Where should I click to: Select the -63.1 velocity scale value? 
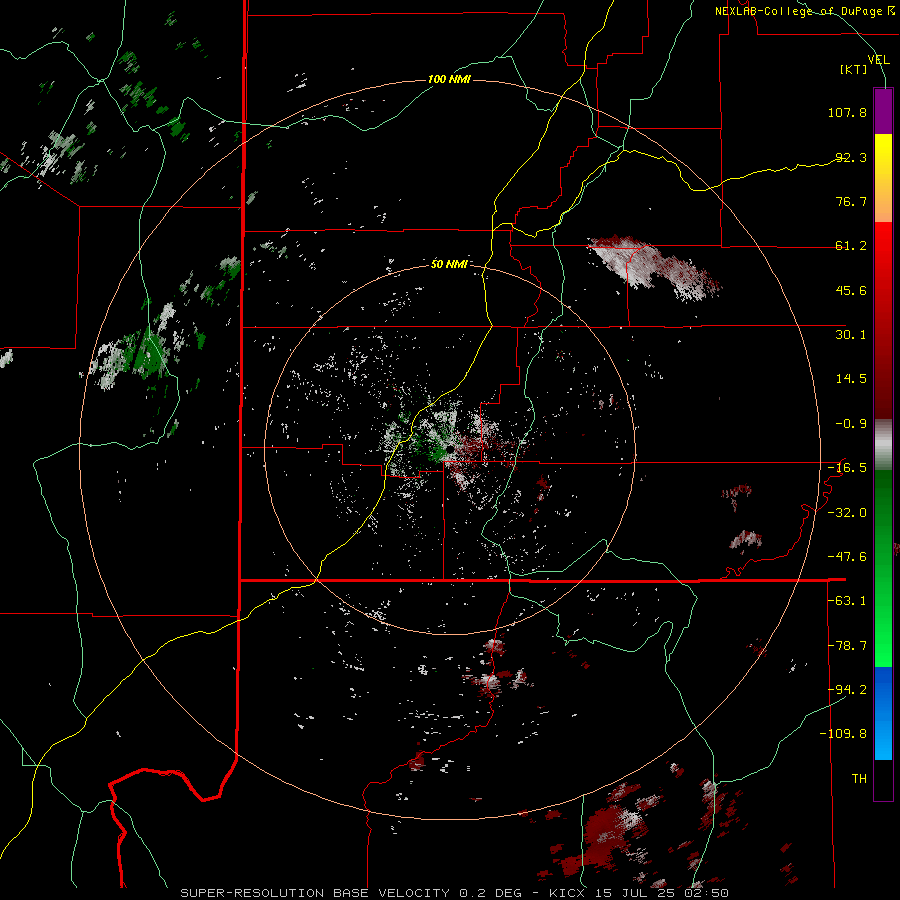click(847, 601)
